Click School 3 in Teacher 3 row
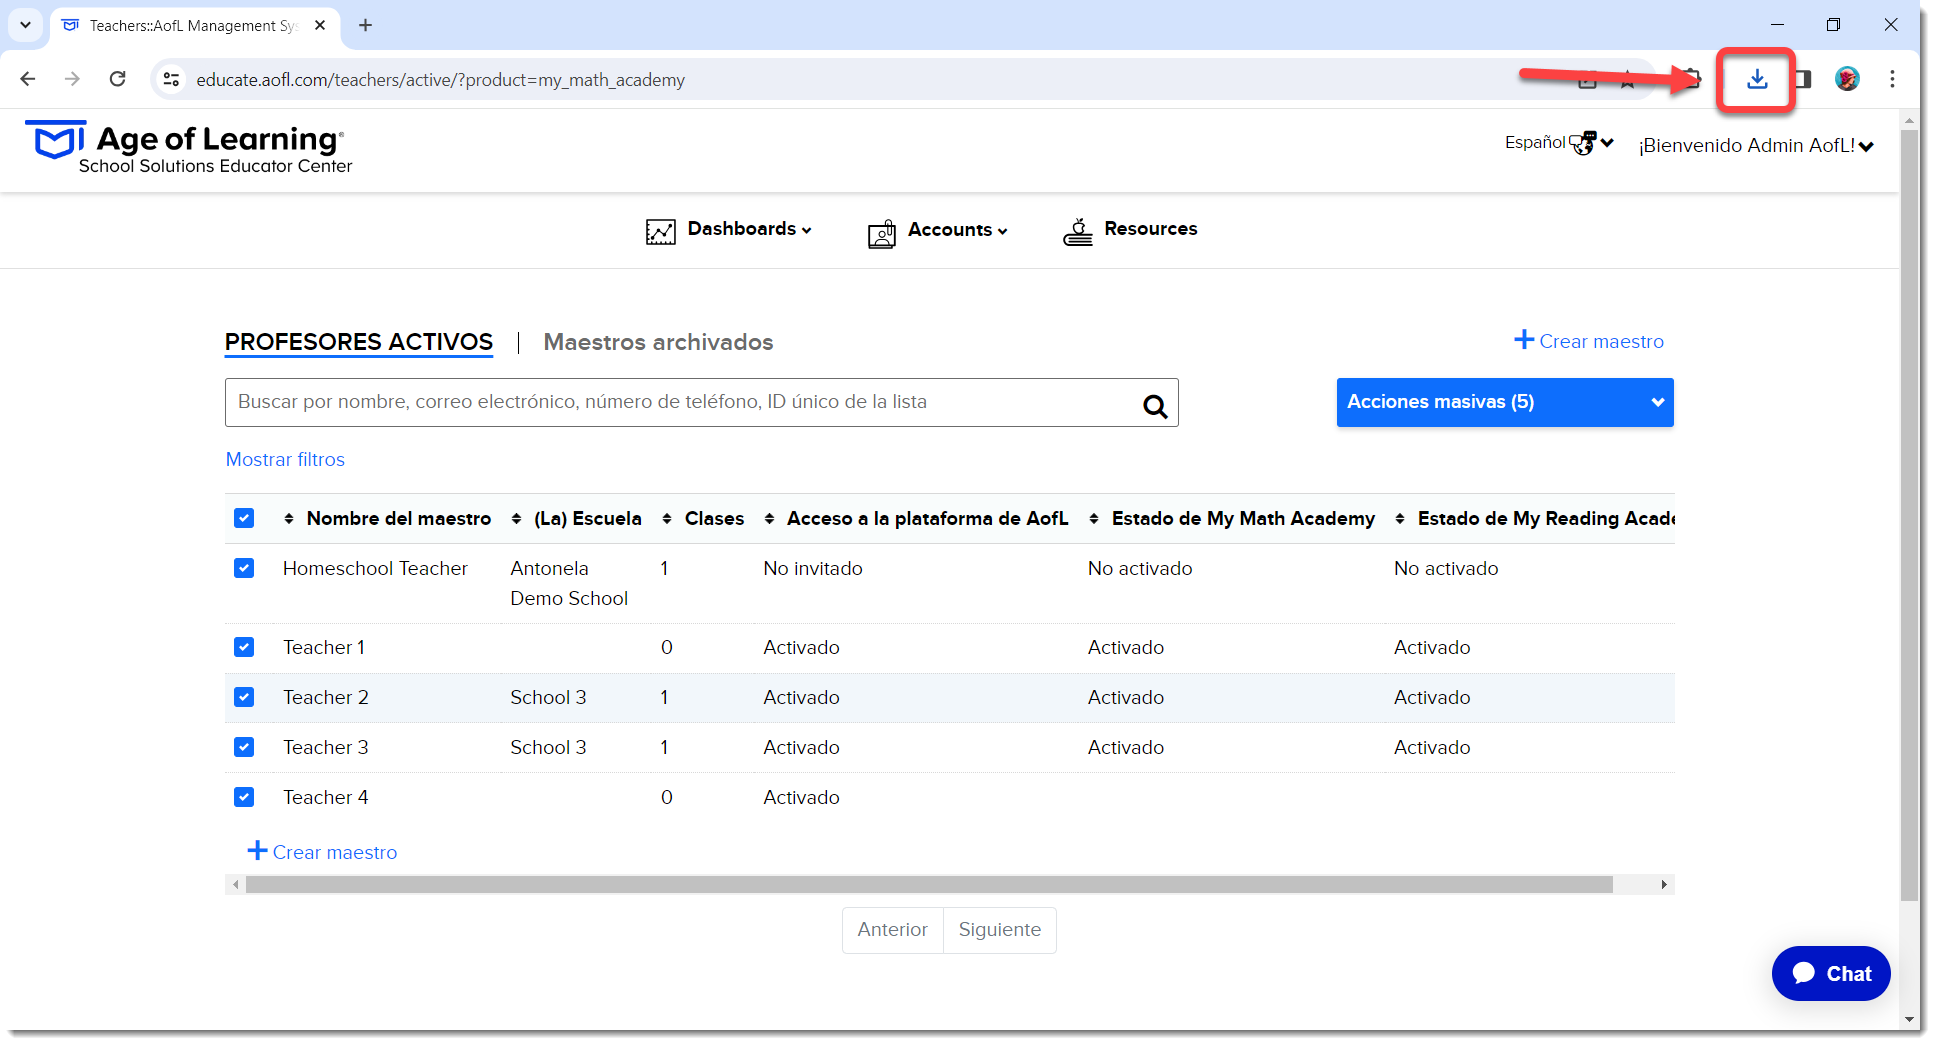 [x=548, y=747]
